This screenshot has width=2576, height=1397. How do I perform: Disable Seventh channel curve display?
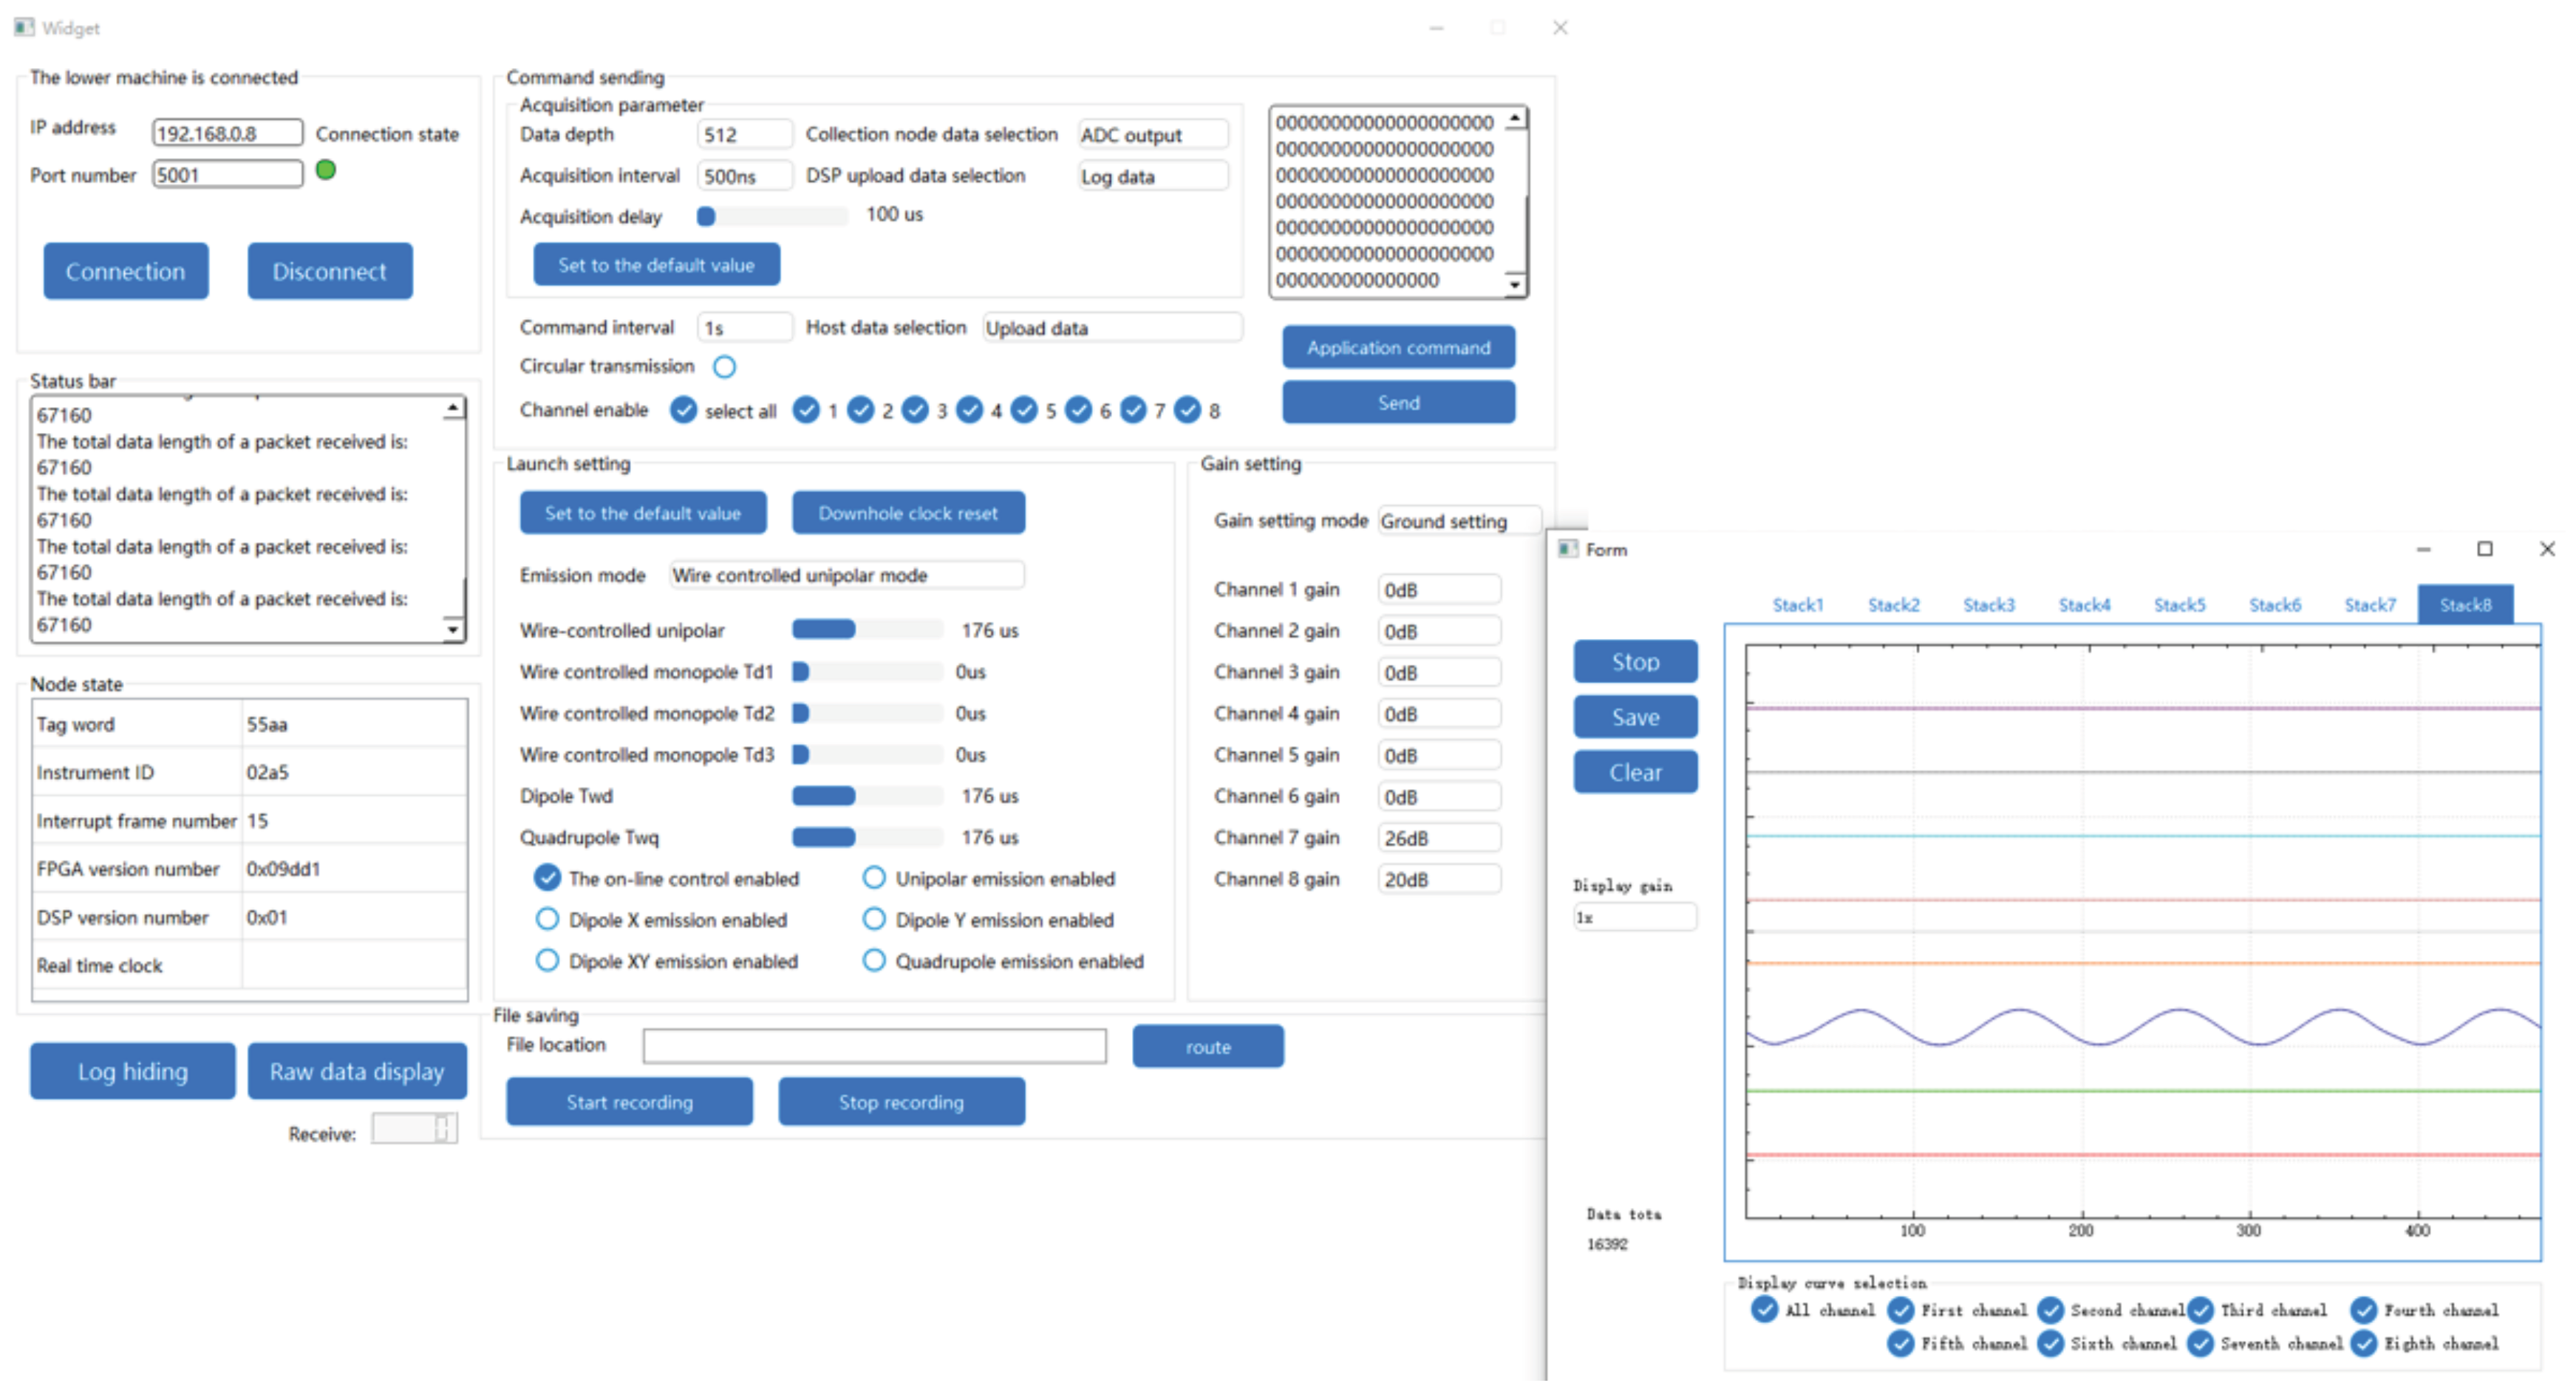pos(2200,1343)
